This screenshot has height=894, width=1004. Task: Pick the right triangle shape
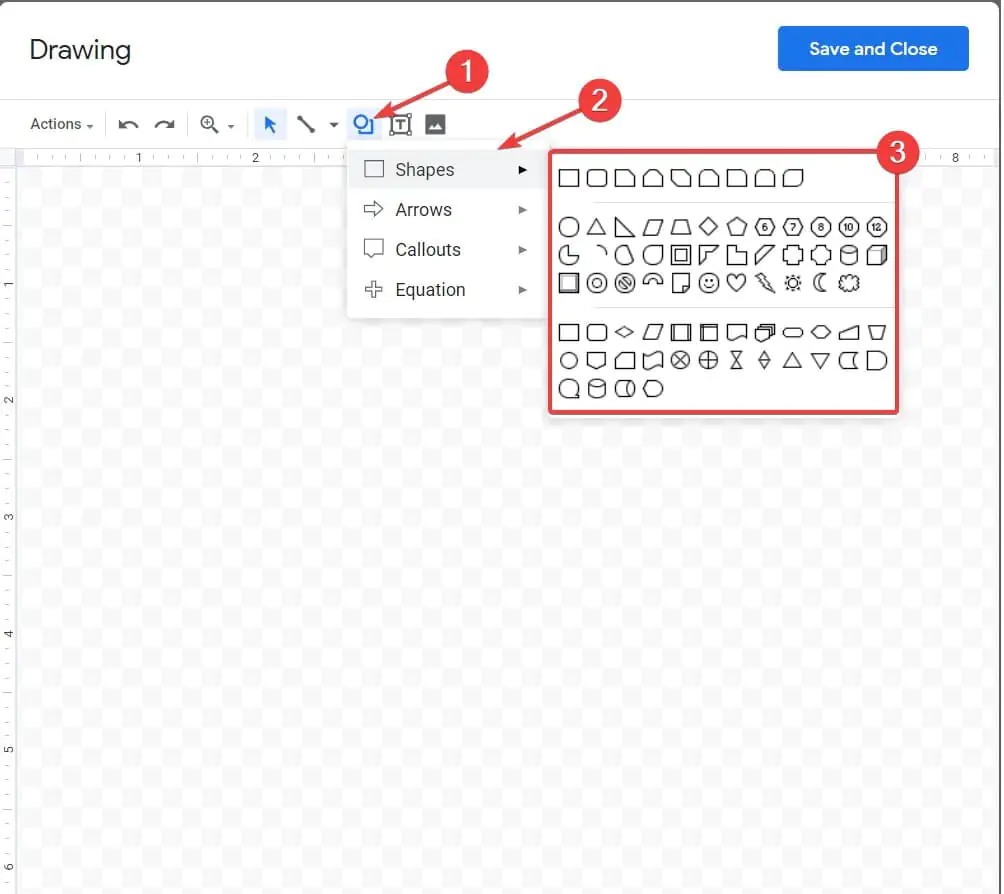pyautogui.click(x=624, y=227)
